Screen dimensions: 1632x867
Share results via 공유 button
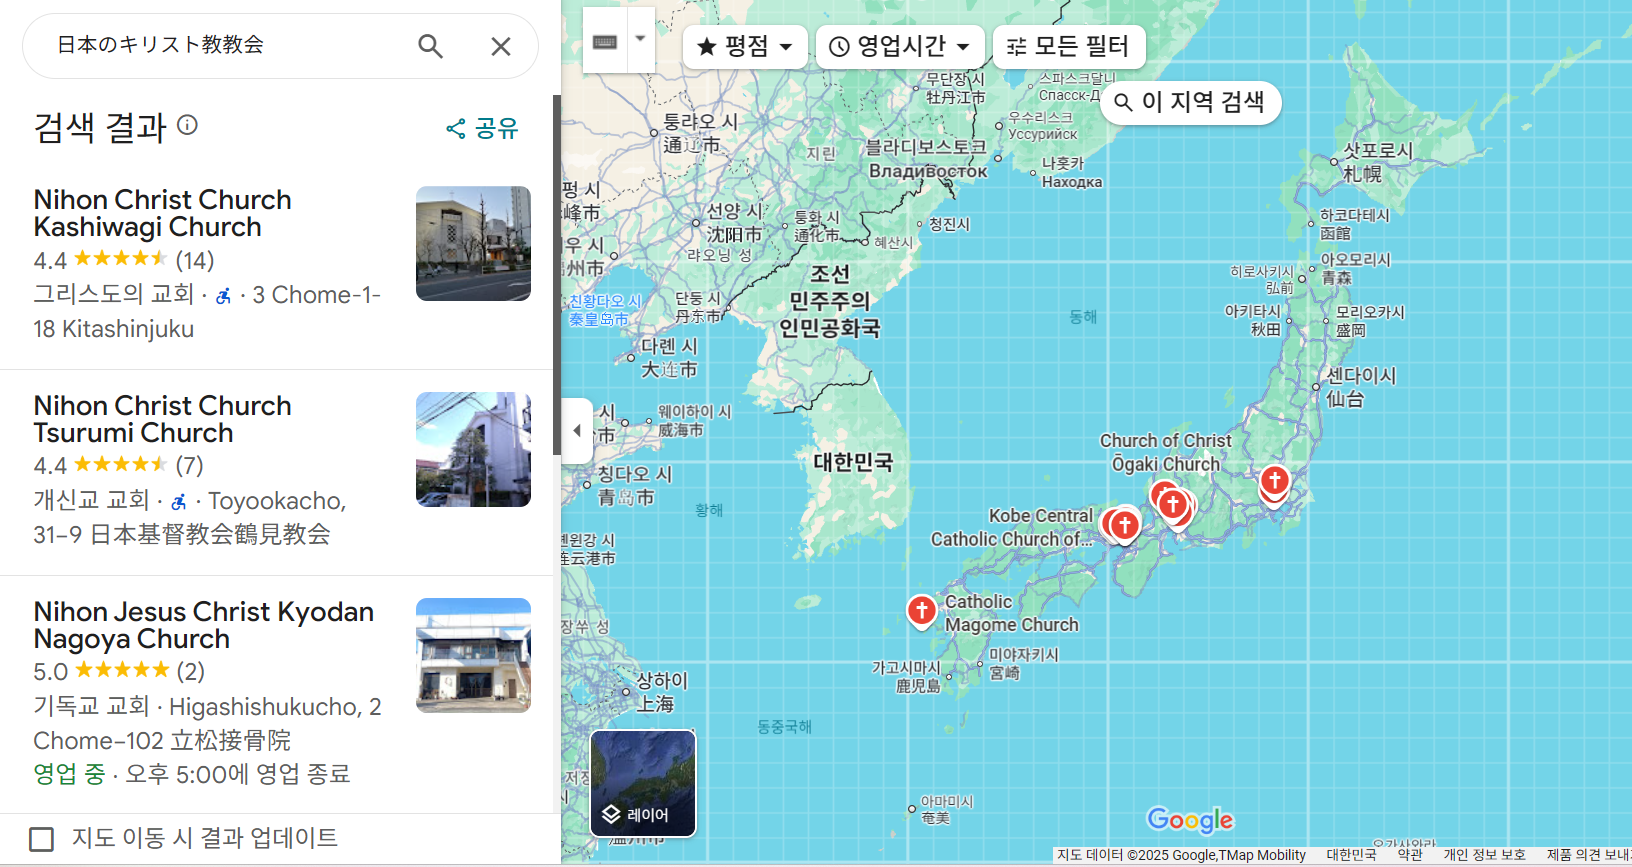coord(482,128)
